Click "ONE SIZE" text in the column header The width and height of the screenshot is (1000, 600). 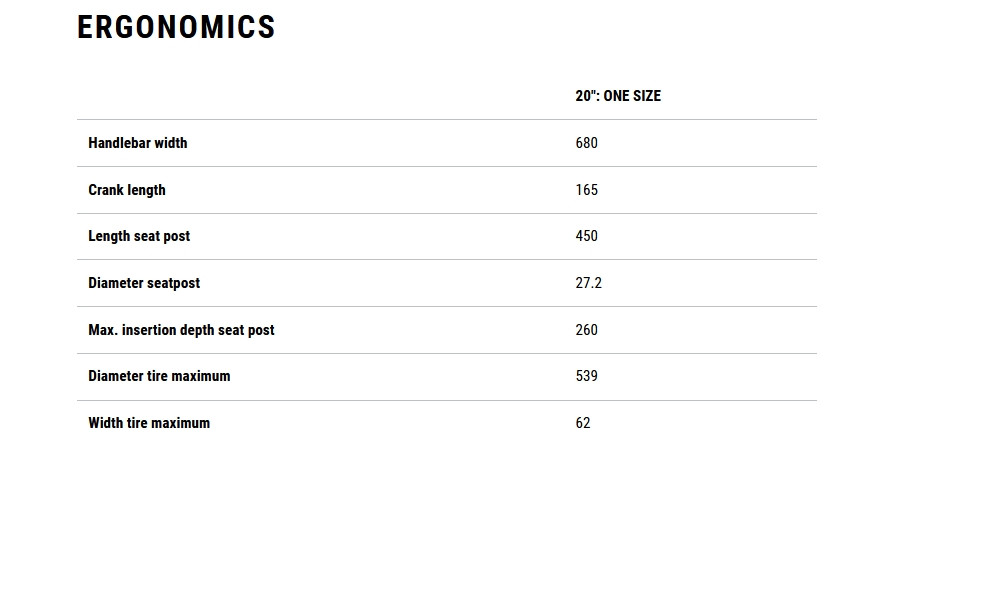(632, 96)
